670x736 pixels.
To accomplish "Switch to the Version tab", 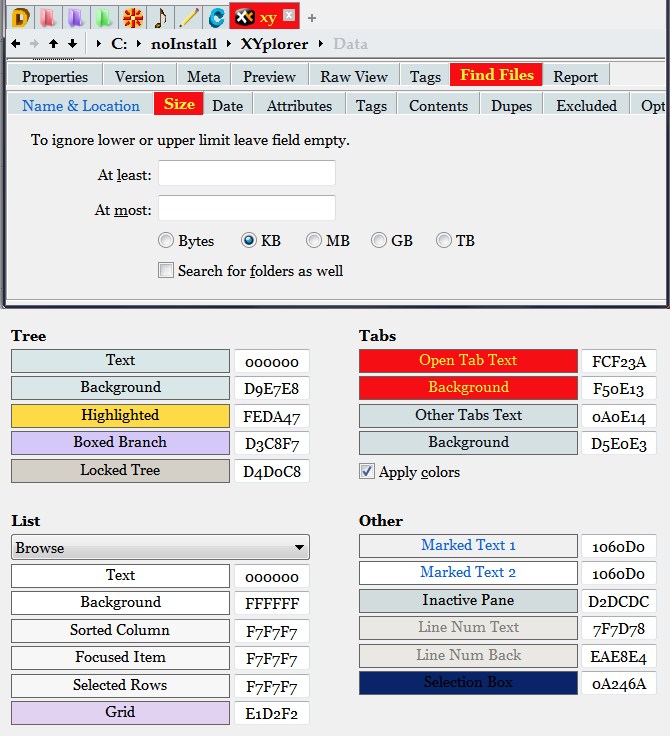I will [139, 77].
